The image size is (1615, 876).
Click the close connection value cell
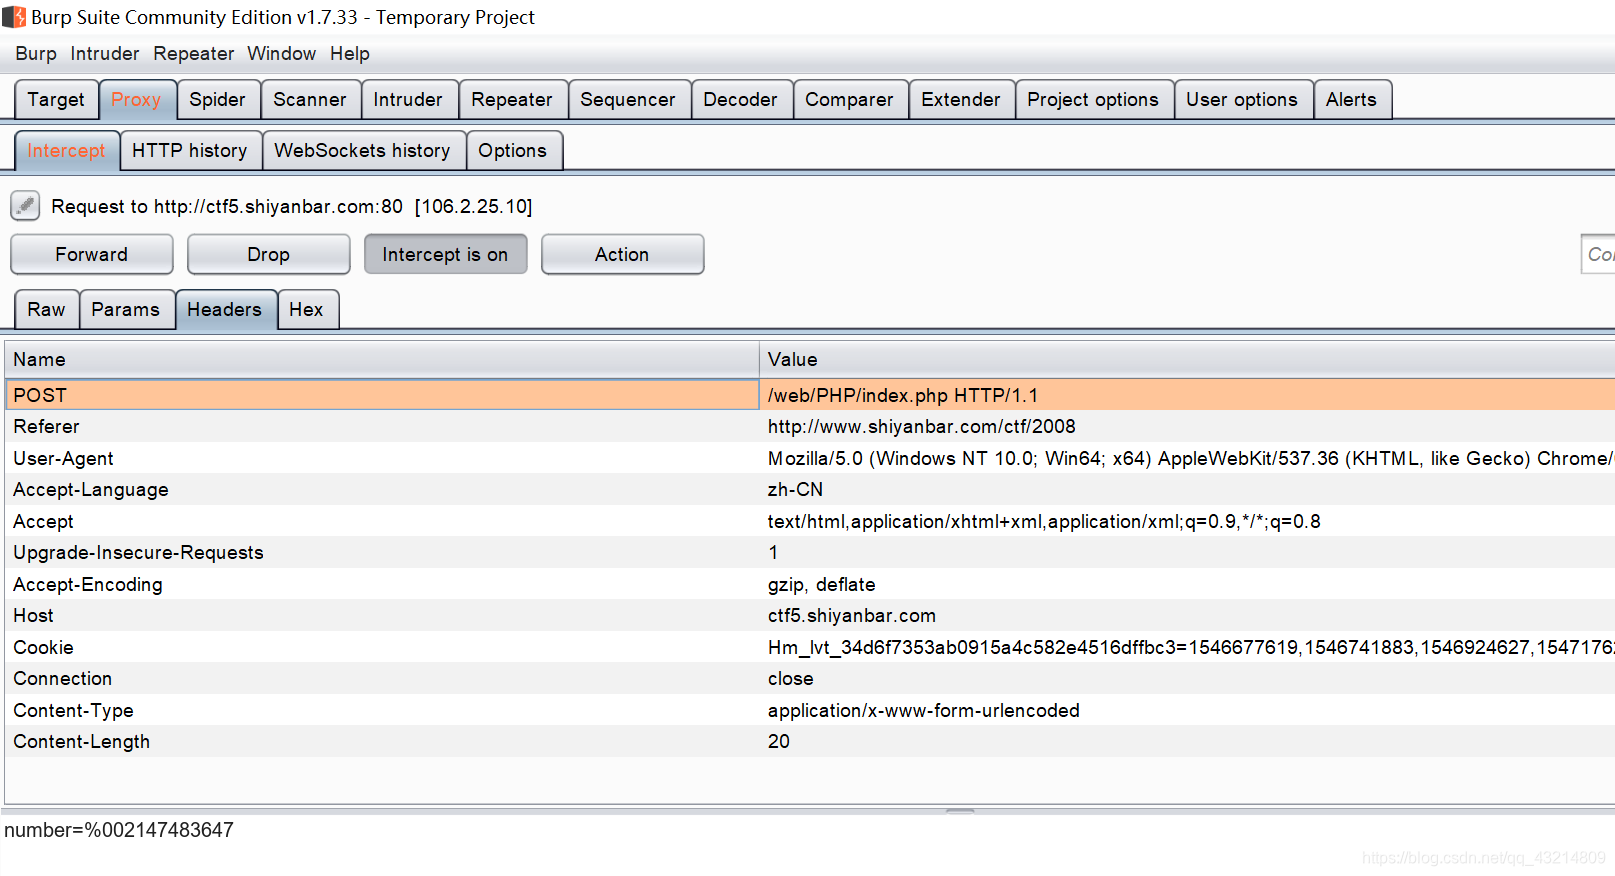pyautogui.click(x=1188, y=679)
